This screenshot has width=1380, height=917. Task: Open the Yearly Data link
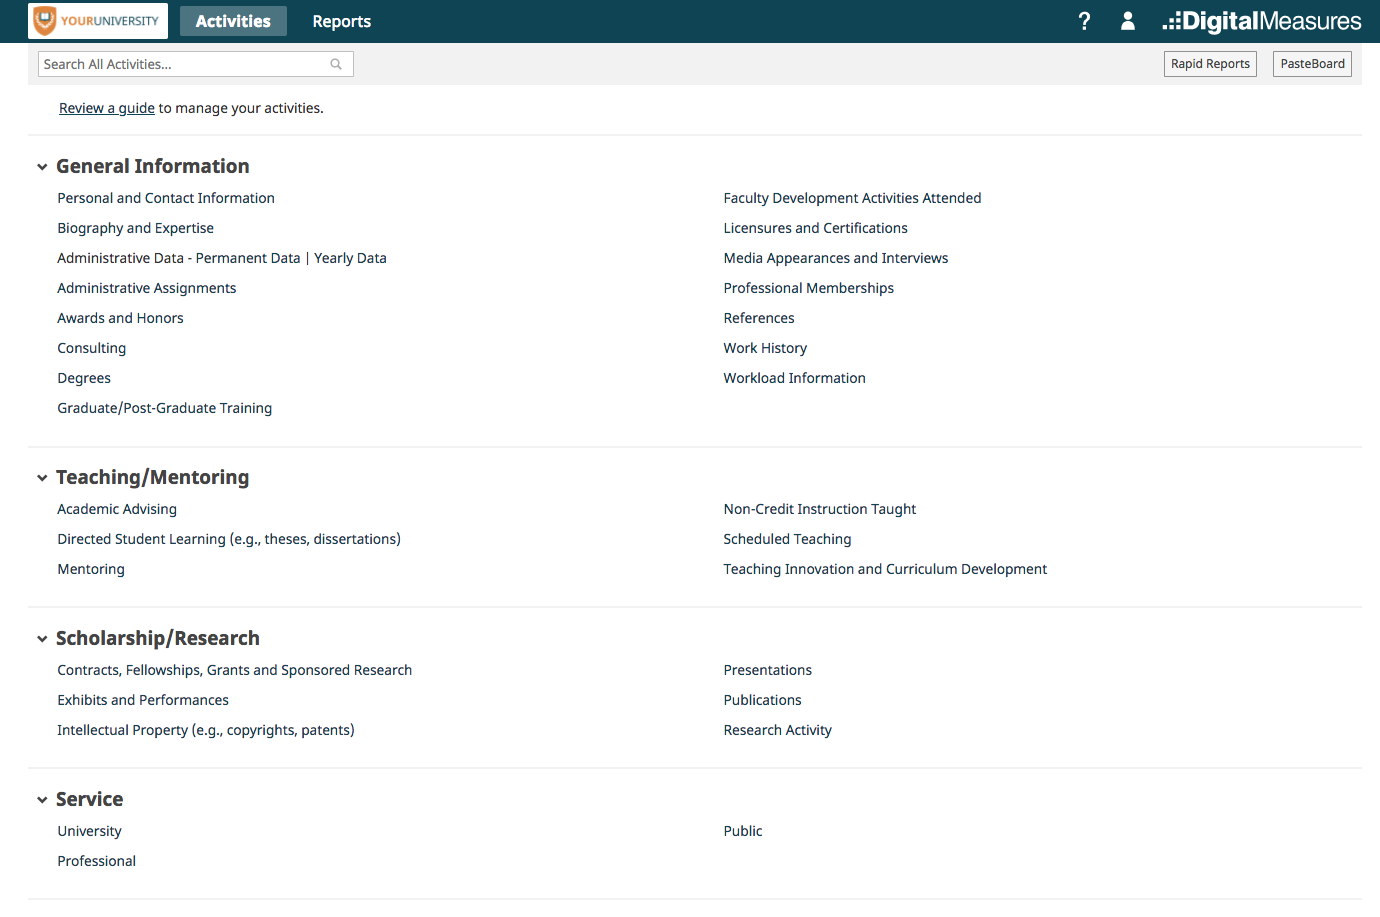click(x=350, y=258)
